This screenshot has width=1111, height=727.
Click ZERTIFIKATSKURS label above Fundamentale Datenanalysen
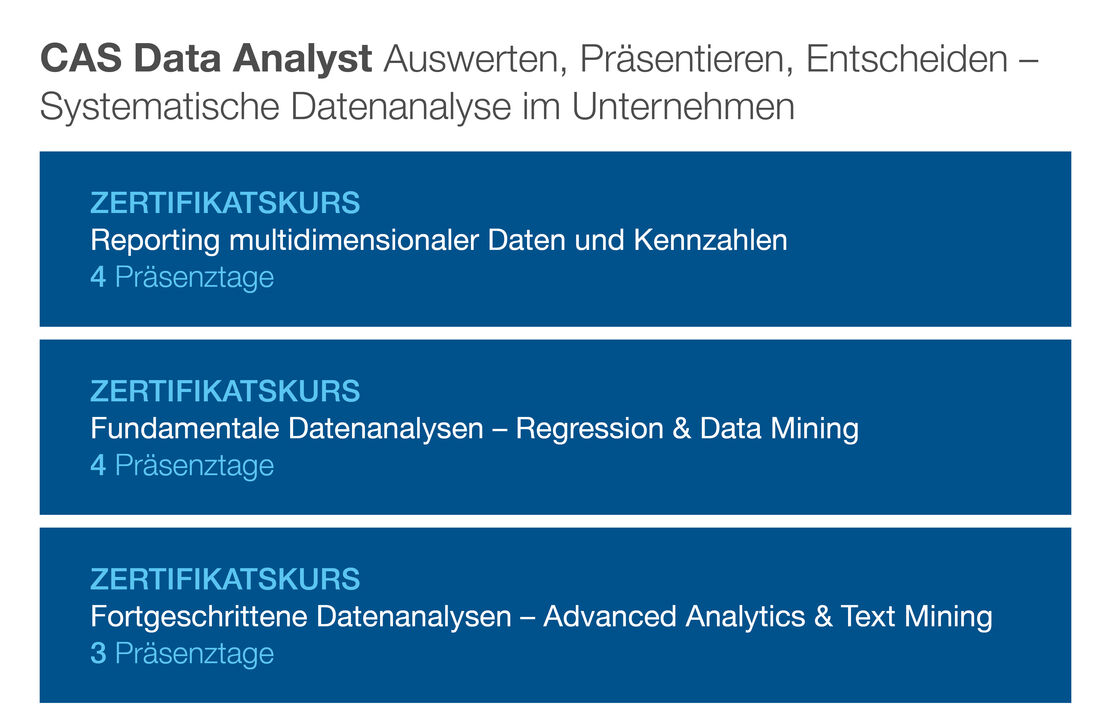click(225, 391)
